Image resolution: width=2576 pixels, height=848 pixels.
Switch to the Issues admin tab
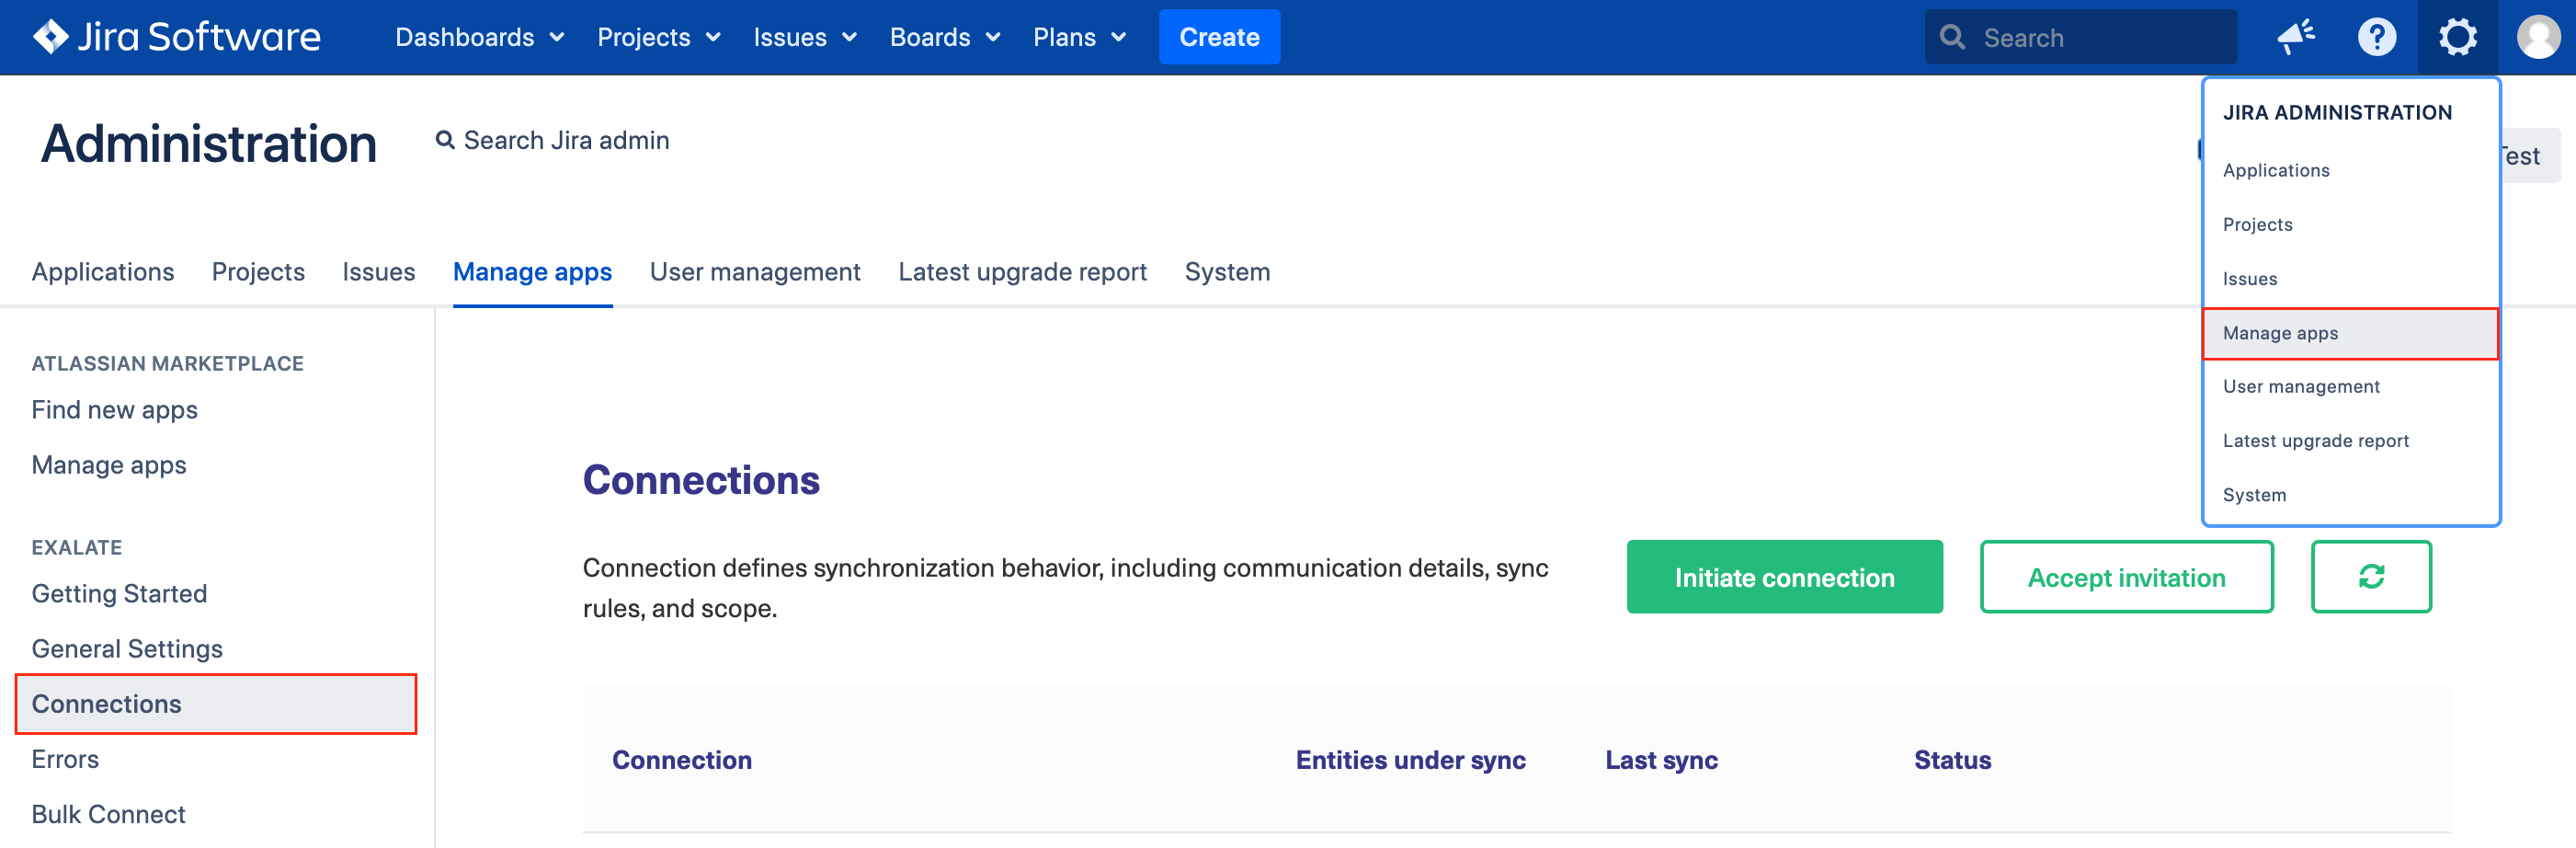(378, 272)
